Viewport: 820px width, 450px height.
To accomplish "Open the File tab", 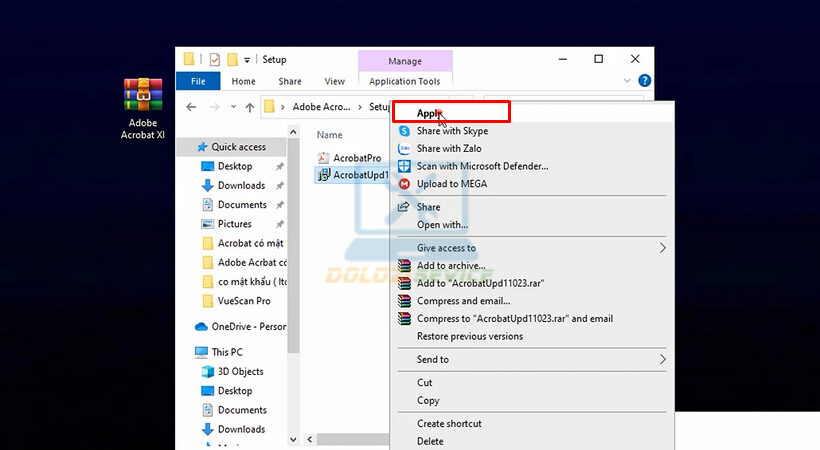I will (198, 81).
